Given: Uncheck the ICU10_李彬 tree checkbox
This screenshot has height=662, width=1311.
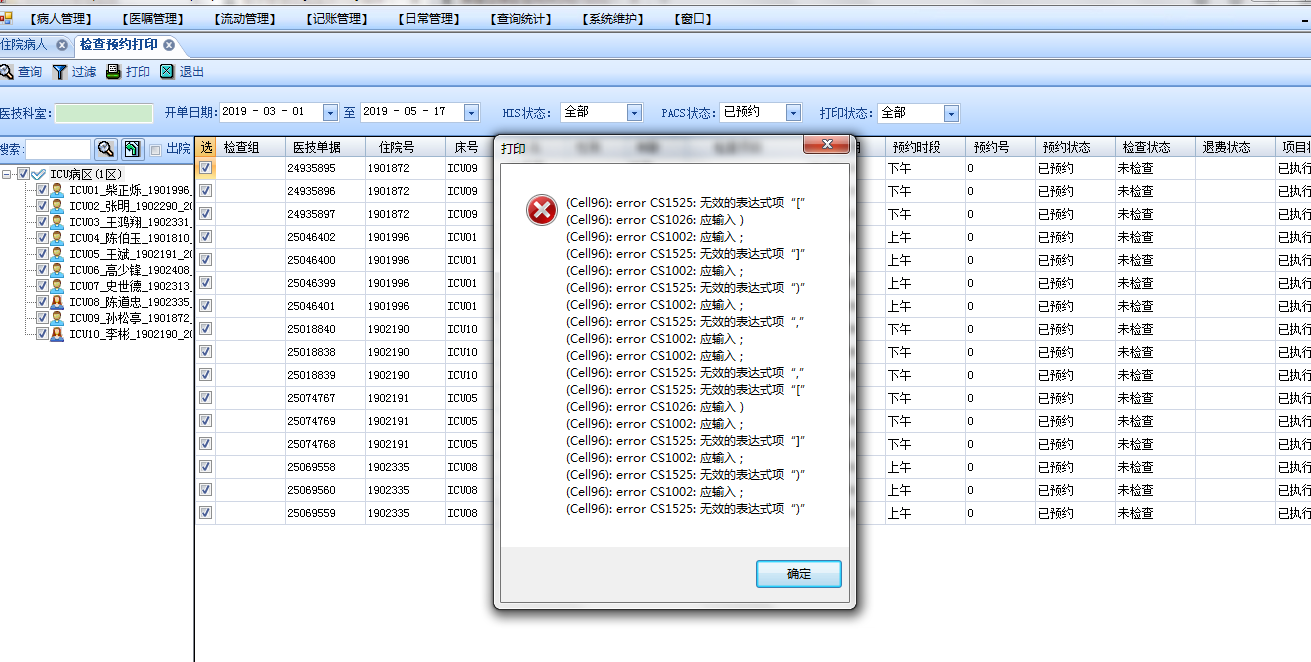Looking at the screenshot, I should click(42, 334).
